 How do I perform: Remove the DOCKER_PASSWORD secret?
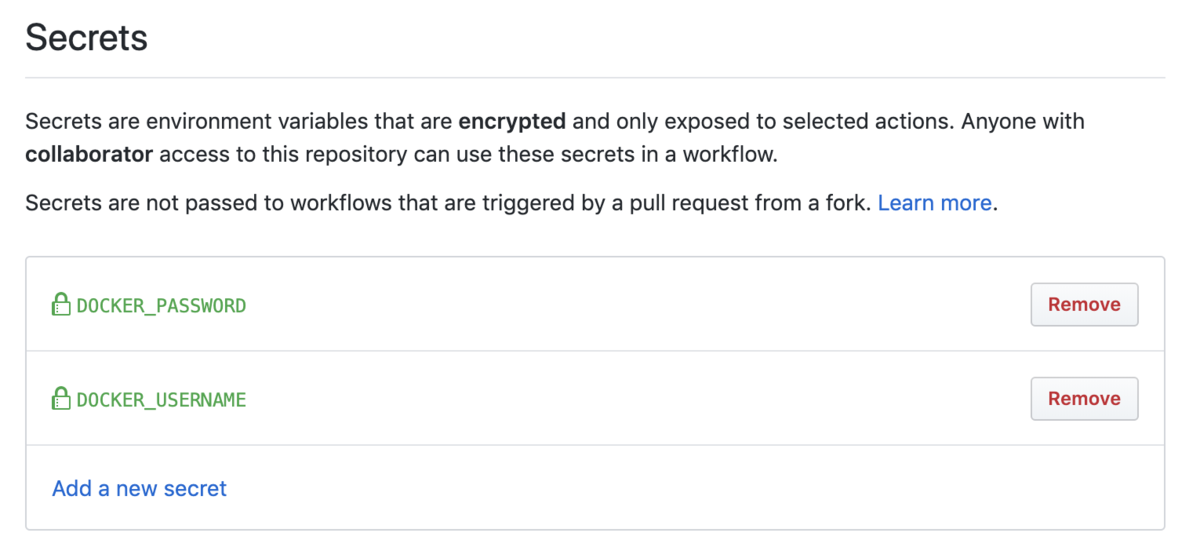click(x=1084, y=304)
